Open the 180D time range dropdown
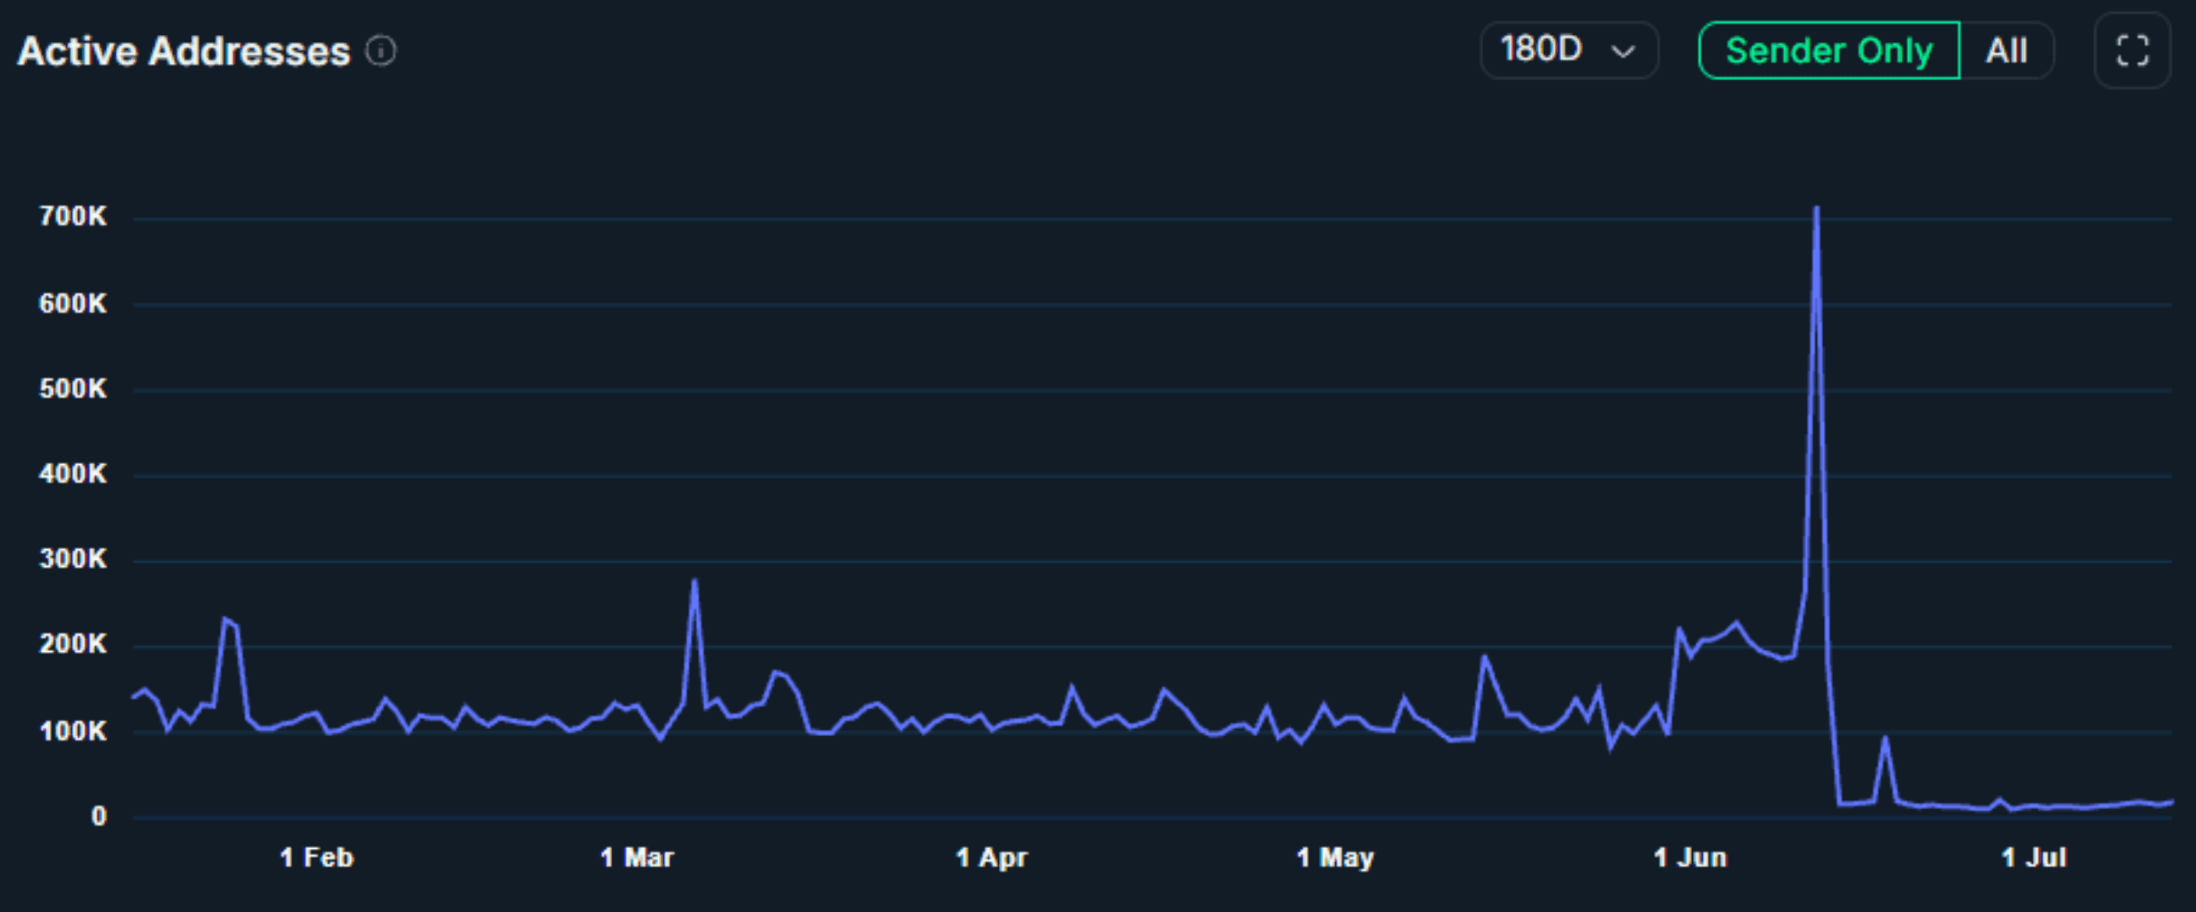This screenshot has height=912, width=2196. point(1568,50)
